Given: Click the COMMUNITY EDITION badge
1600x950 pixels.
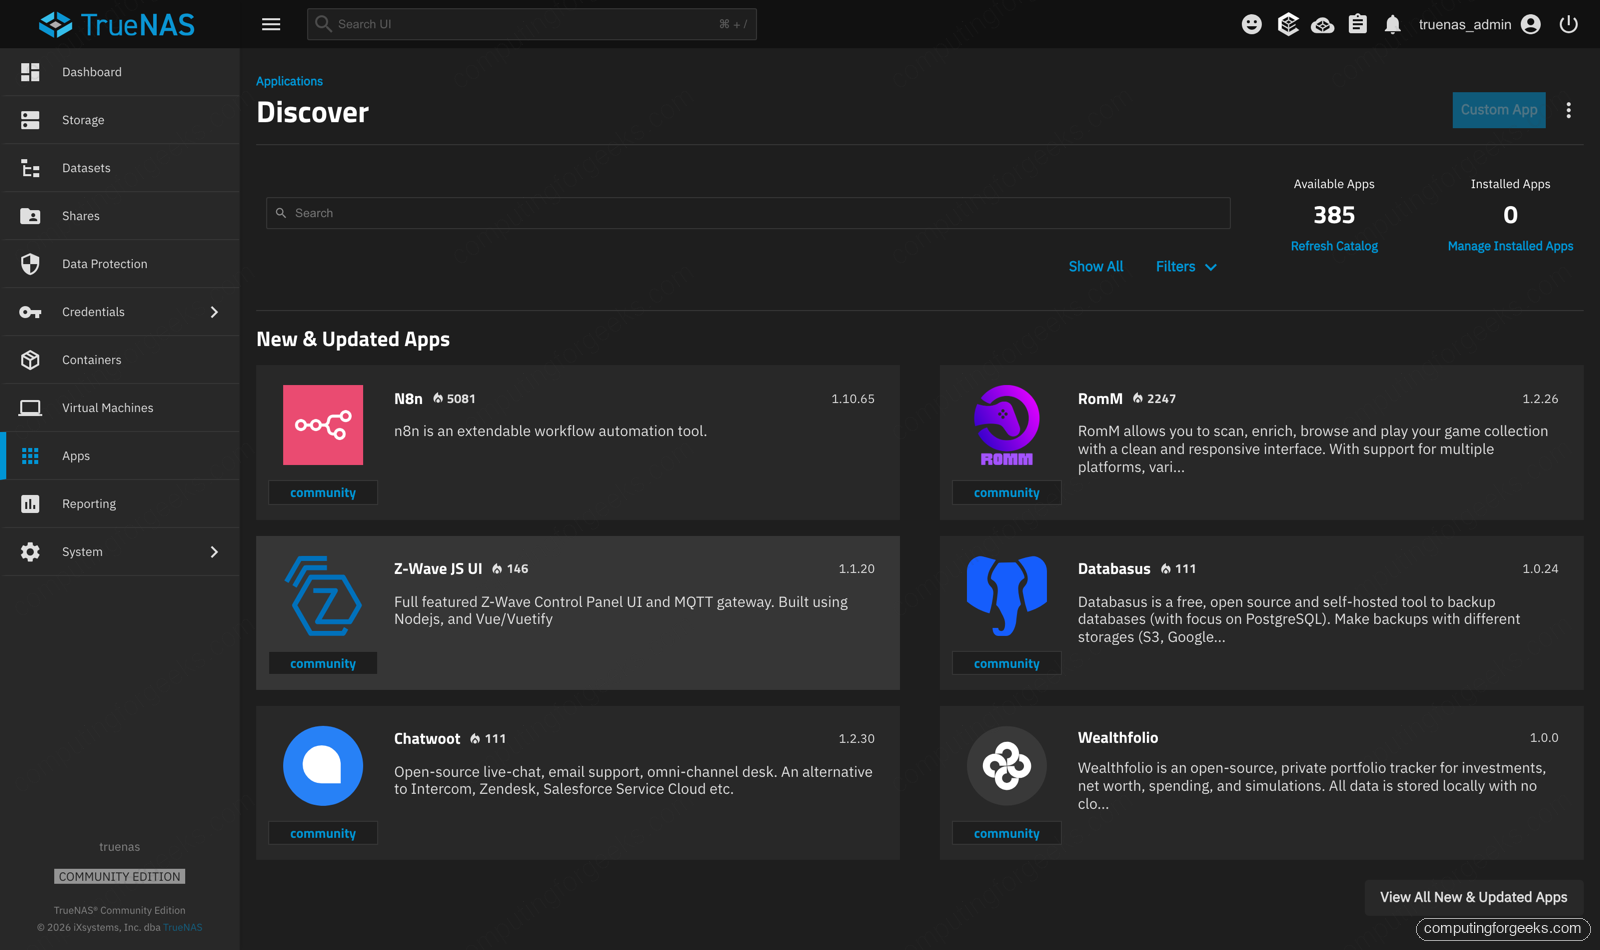Looking at the screenshot, I should point(120,877).
